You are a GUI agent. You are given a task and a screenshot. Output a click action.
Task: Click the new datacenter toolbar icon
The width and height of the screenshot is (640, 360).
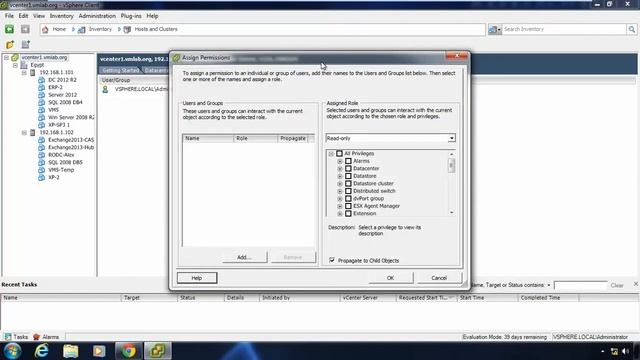26,44
